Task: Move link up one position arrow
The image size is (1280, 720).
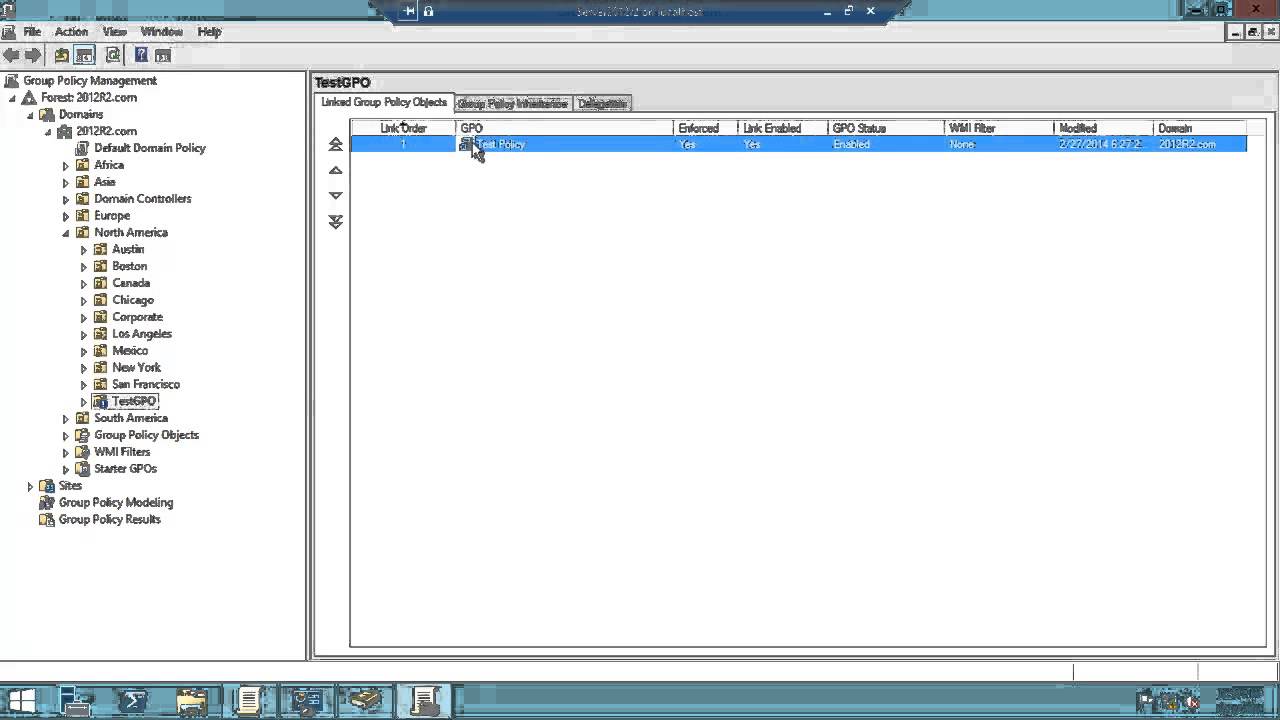Action: click(x=336, y=171)
